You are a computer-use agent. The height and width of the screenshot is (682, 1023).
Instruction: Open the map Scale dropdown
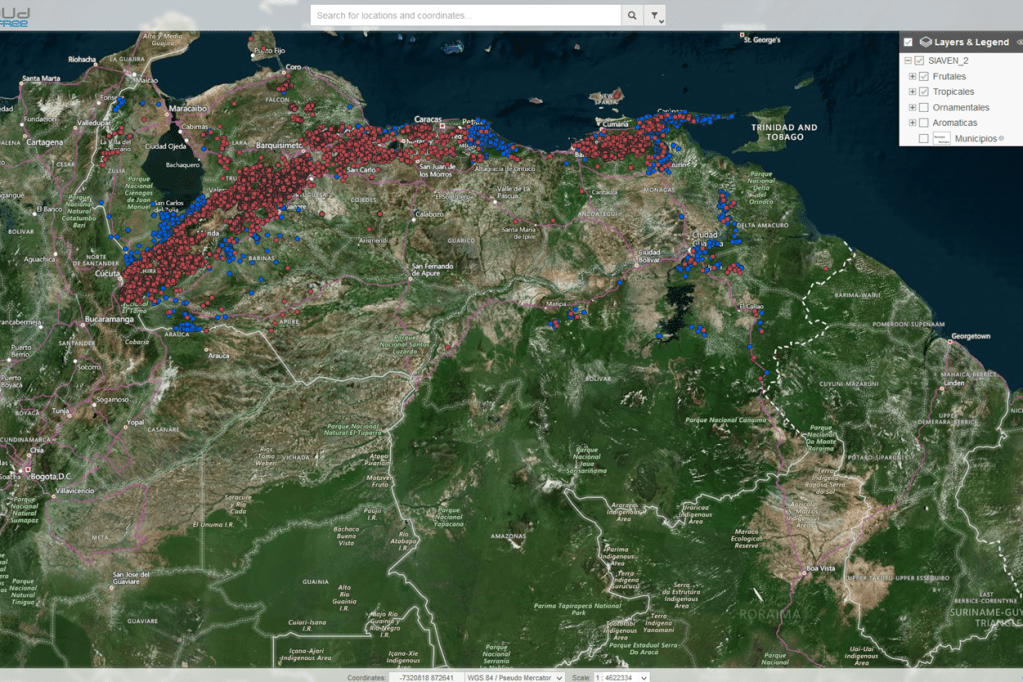tap(621, 677)
